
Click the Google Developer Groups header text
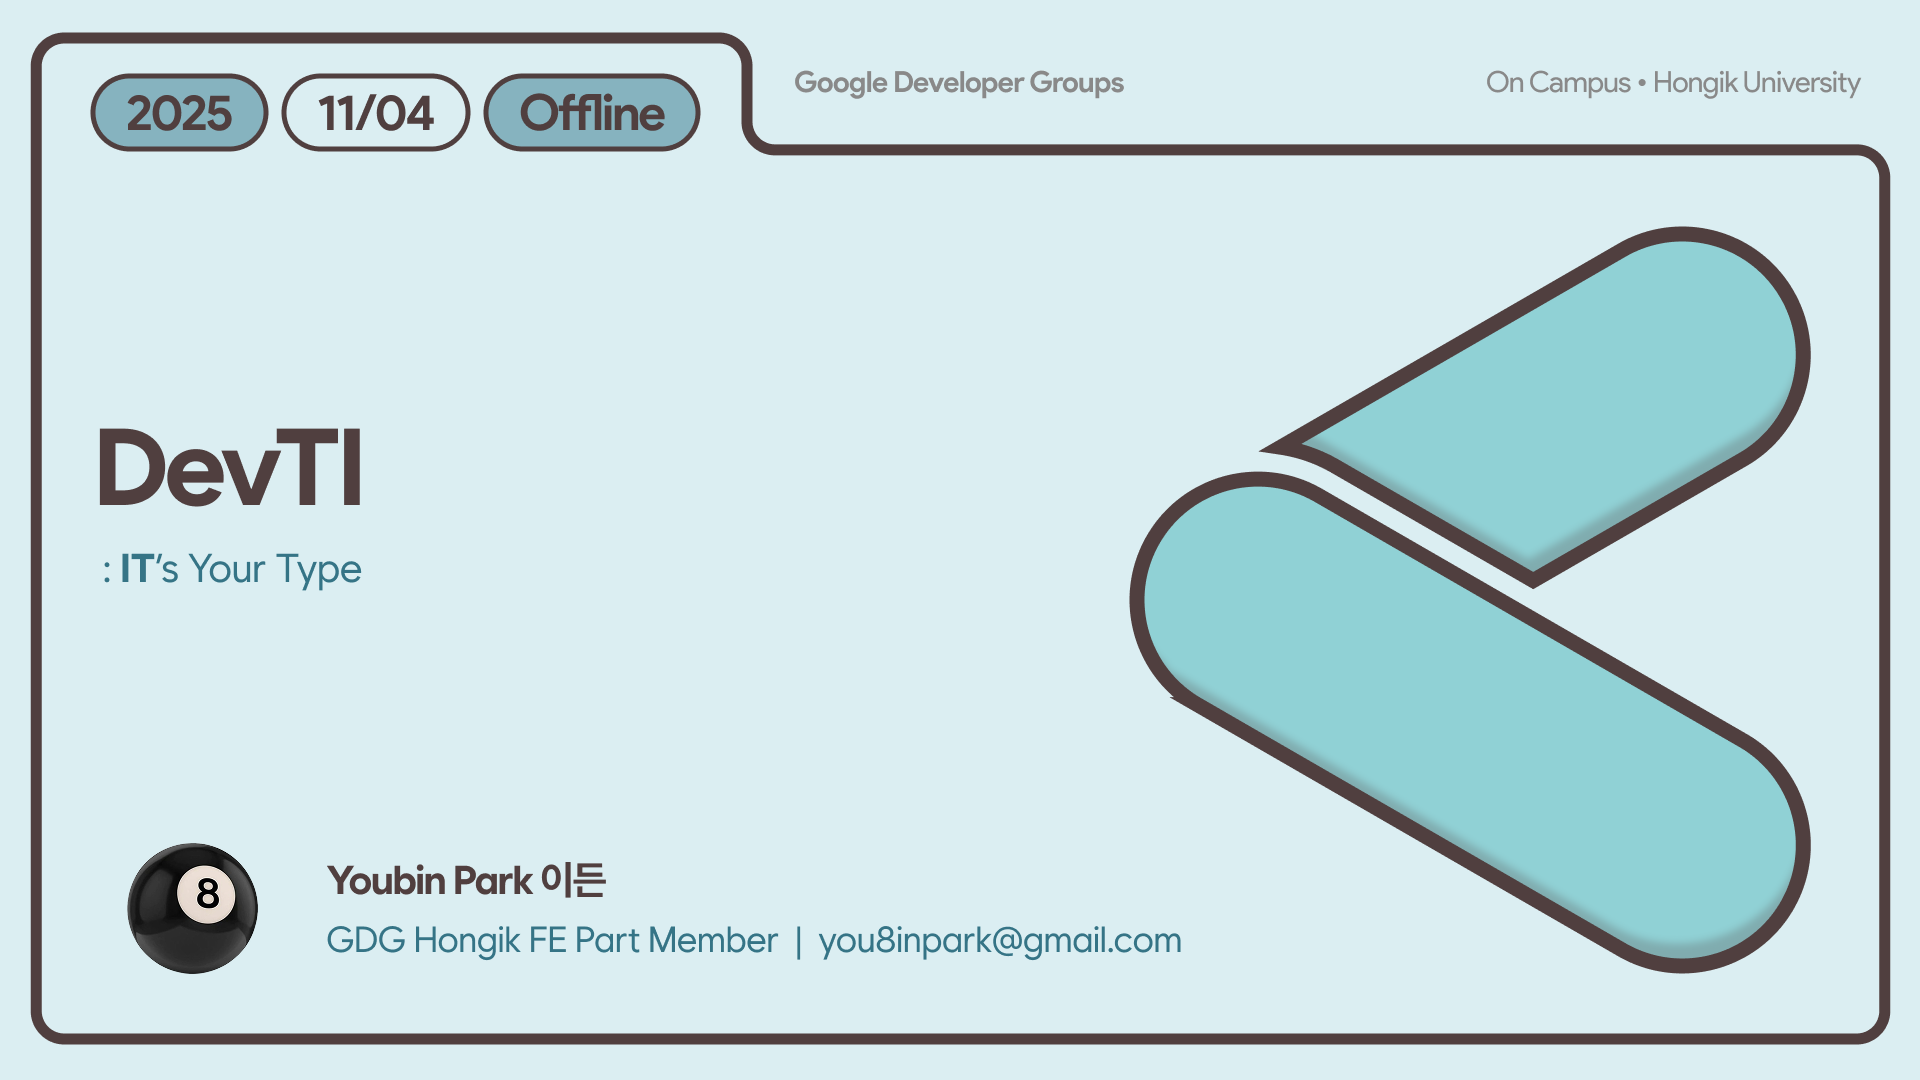958,83
